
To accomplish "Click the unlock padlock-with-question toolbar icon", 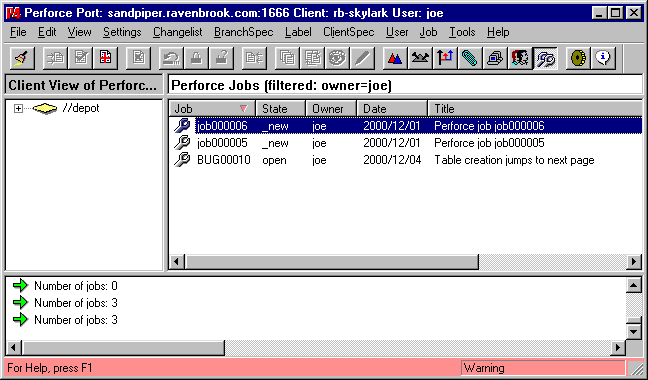I will [222, 58].
